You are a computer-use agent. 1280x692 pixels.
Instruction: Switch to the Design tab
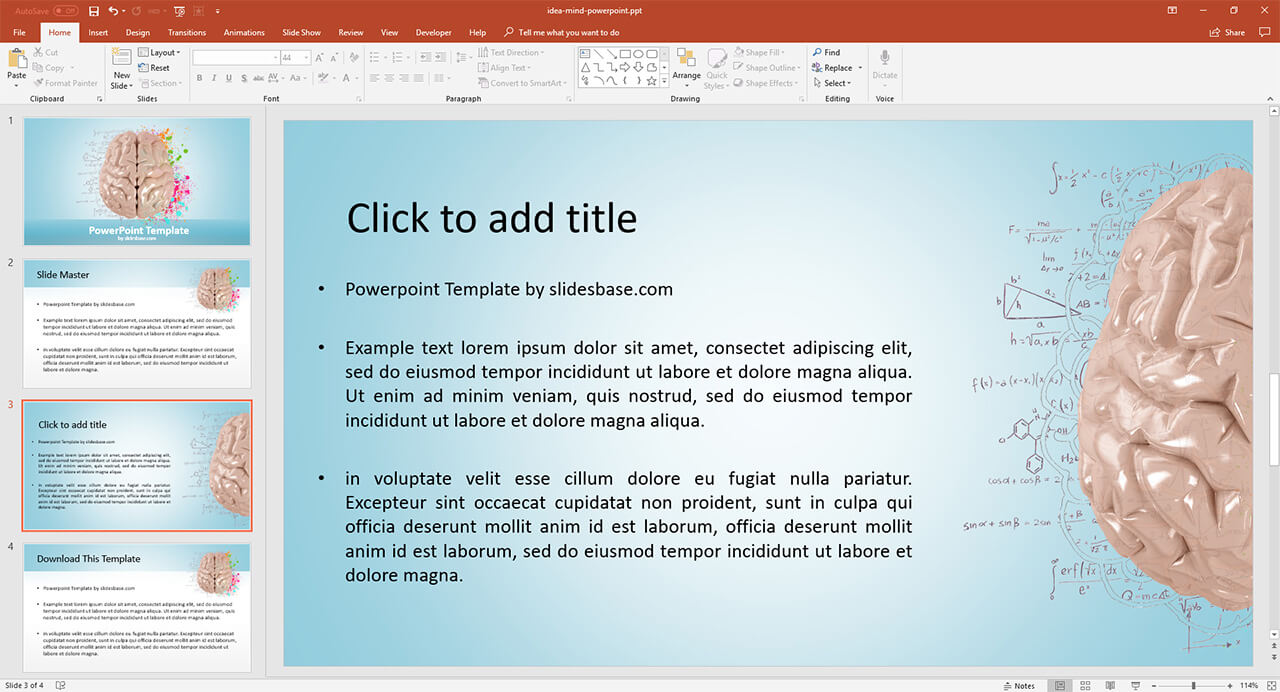tap(138, 32)
